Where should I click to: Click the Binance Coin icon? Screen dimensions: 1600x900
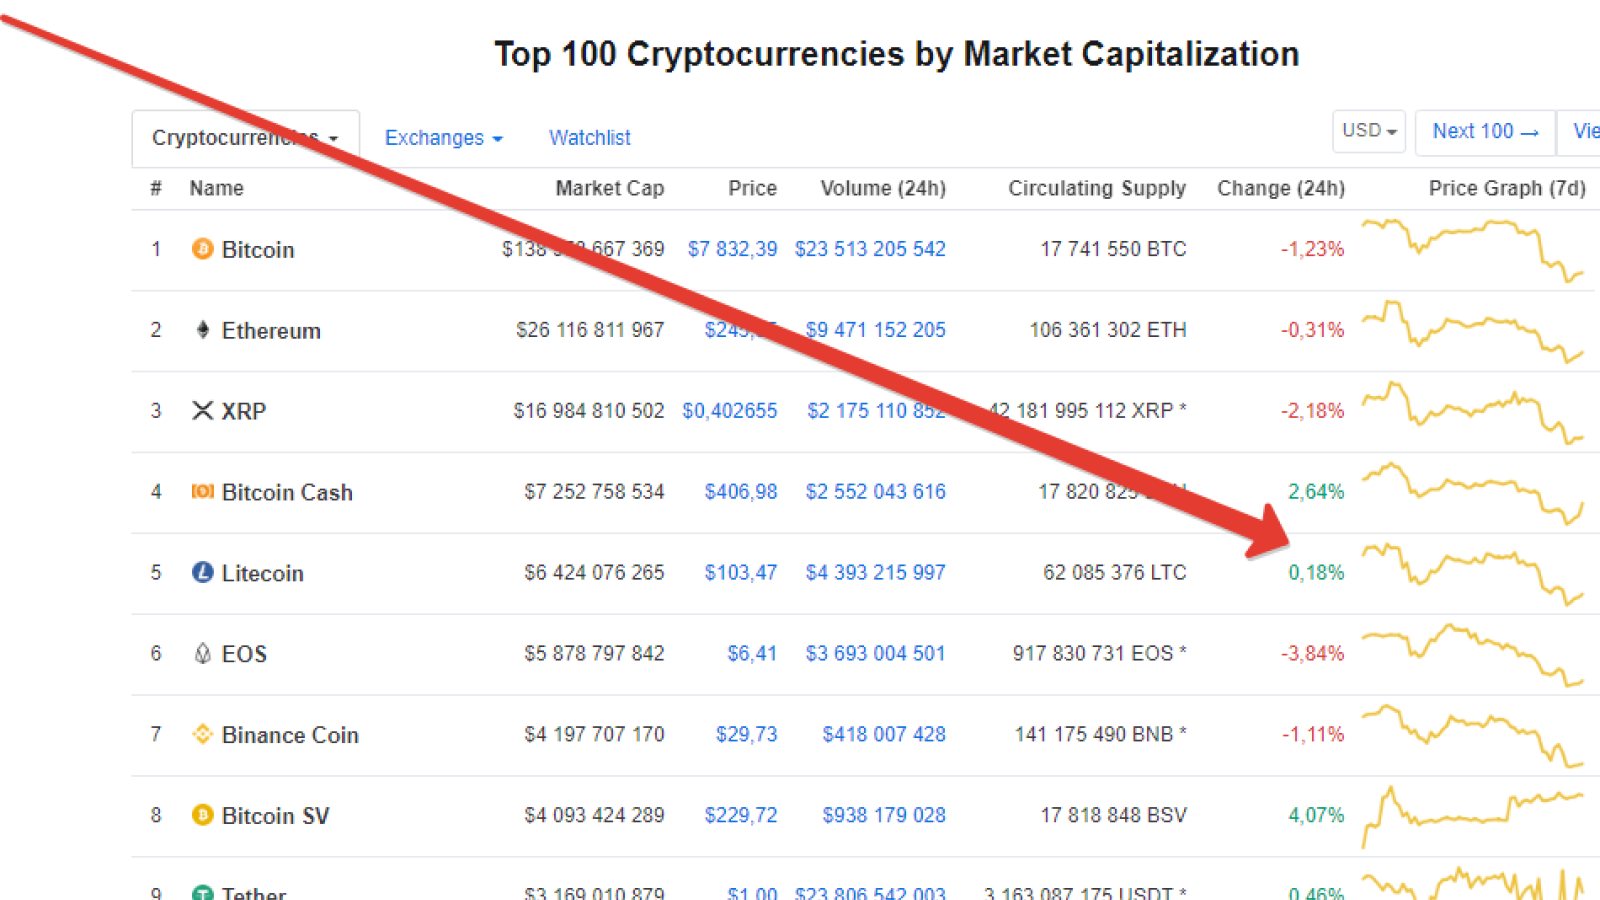point(202,734)
